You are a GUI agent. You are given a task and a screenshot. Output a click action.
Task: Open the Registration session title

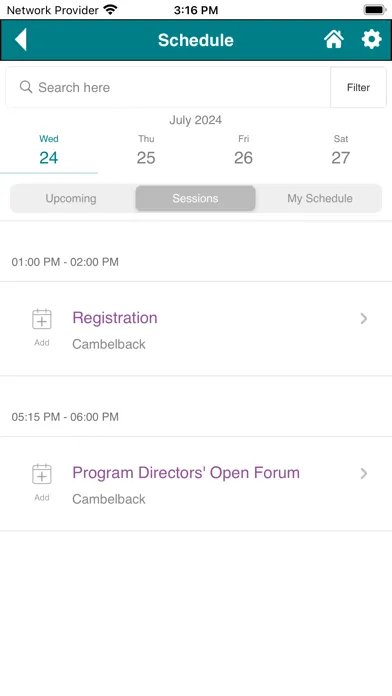coord(115,318)
